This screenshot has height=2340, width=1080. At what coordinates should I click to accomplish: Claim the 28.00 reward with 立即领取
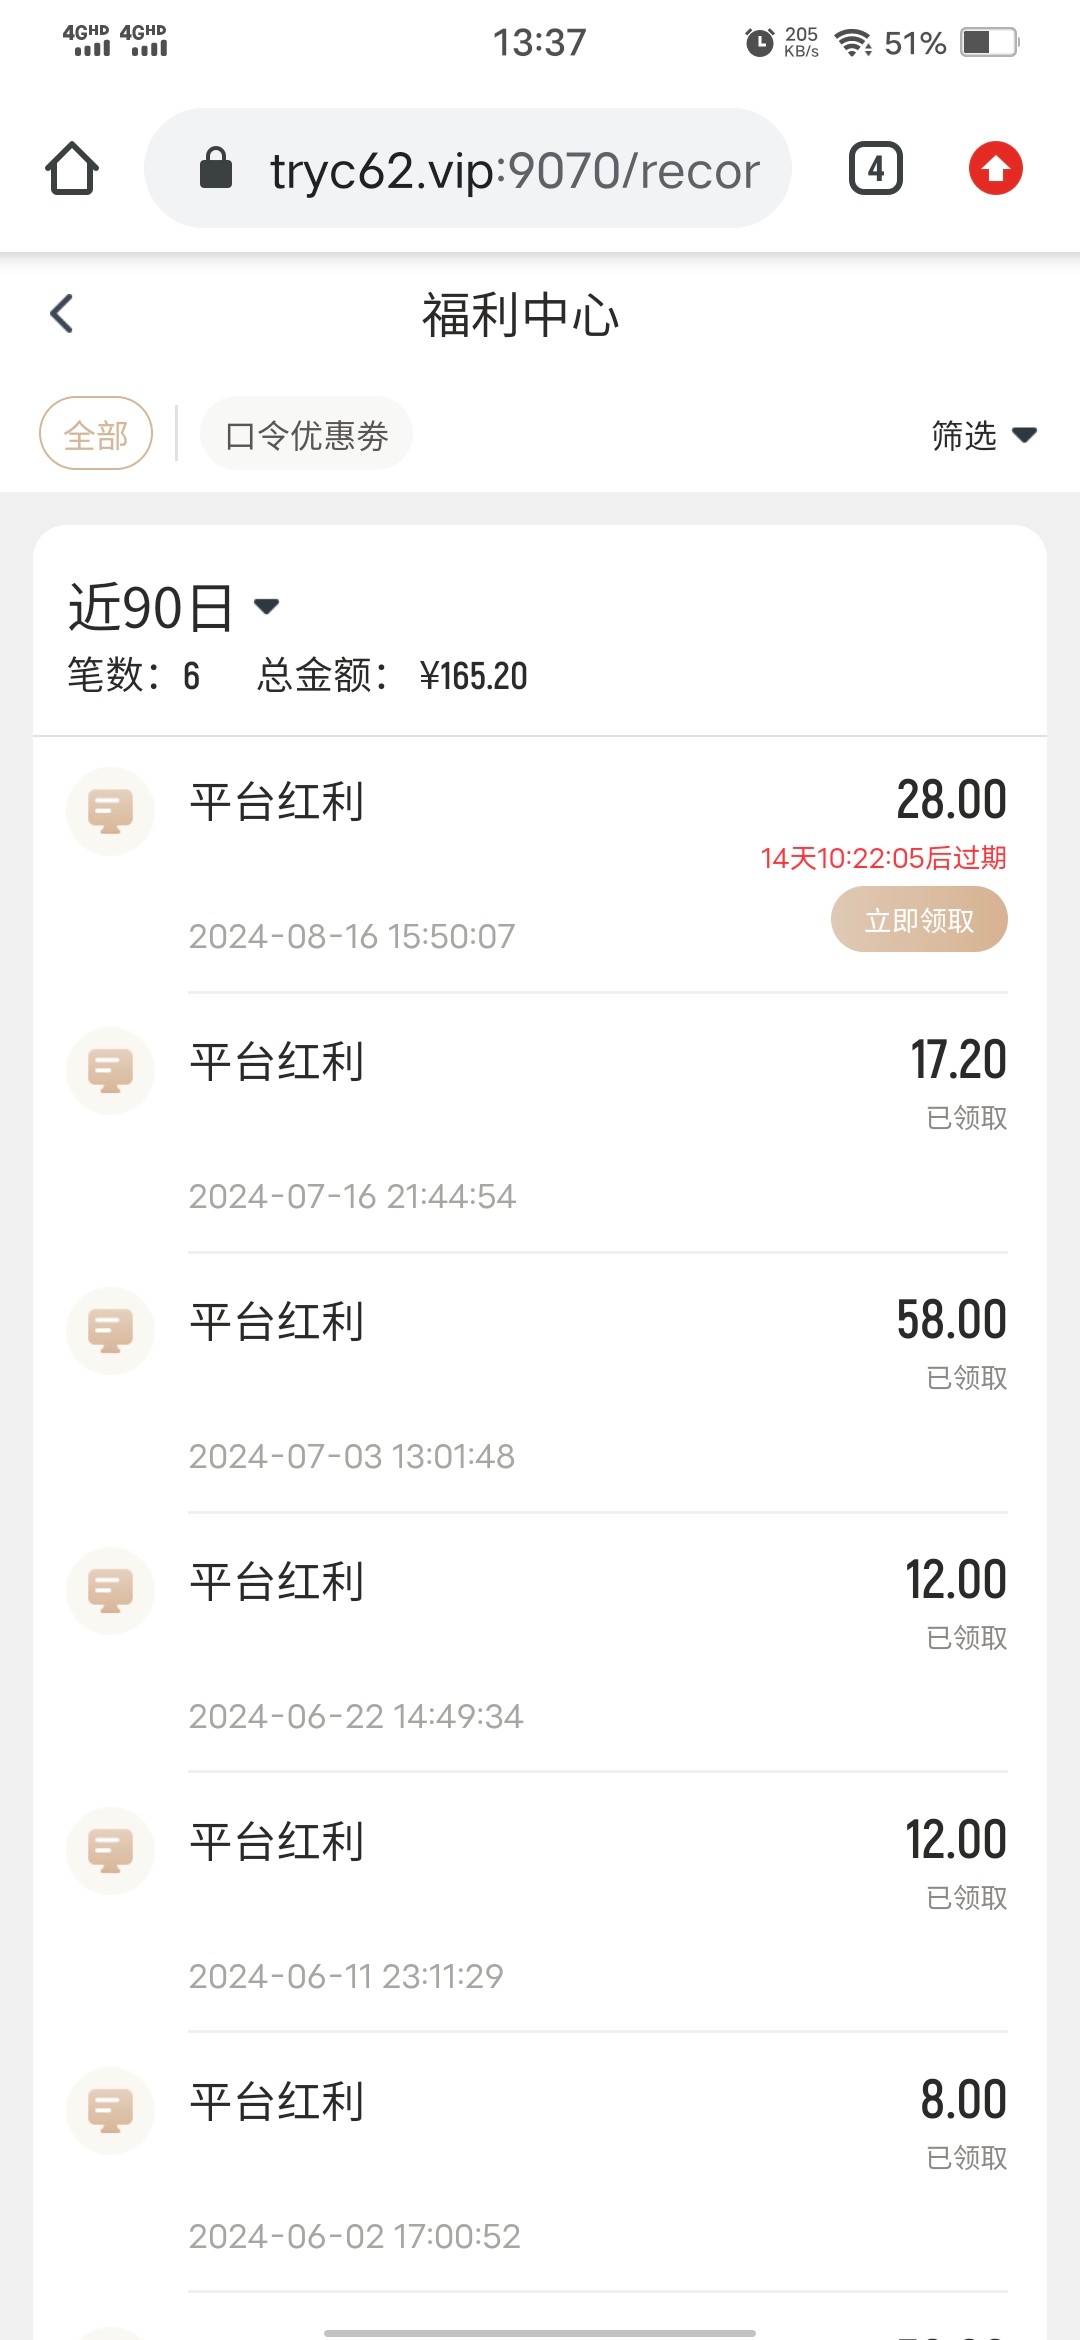point(919,920)
